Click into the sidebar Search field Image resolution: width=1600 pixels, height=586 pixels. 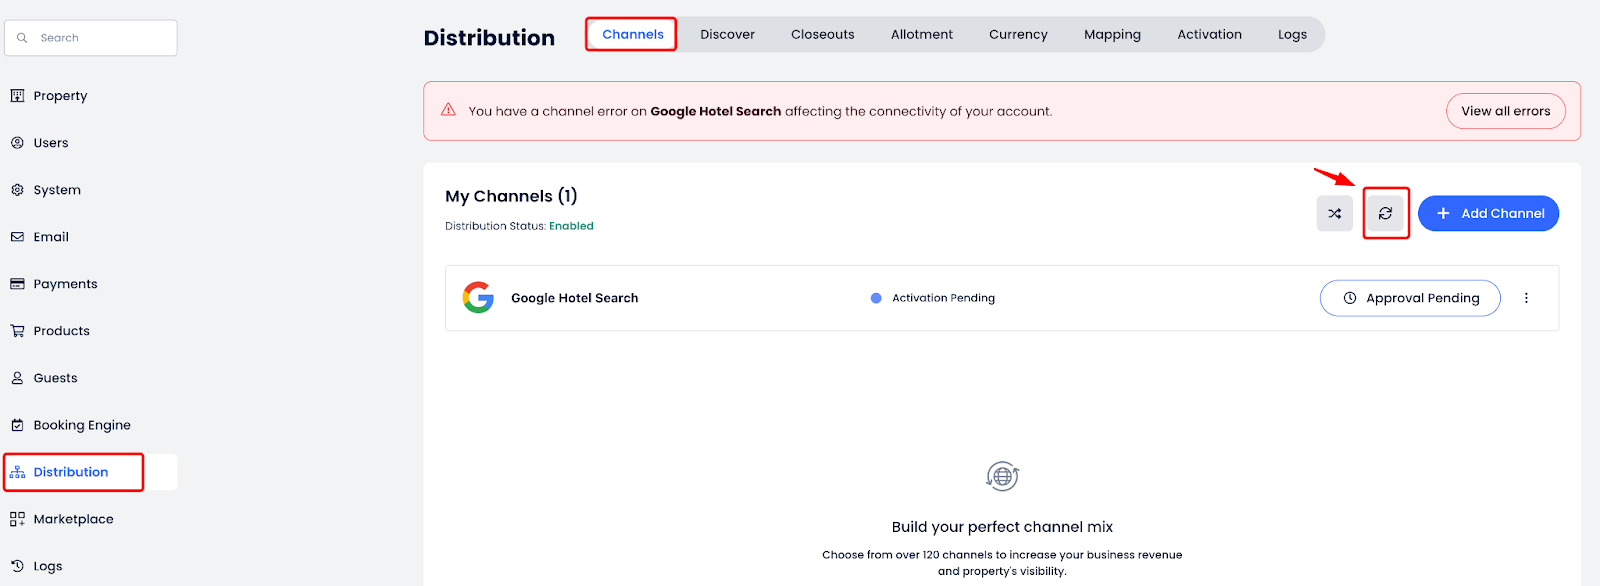point(100,38)
